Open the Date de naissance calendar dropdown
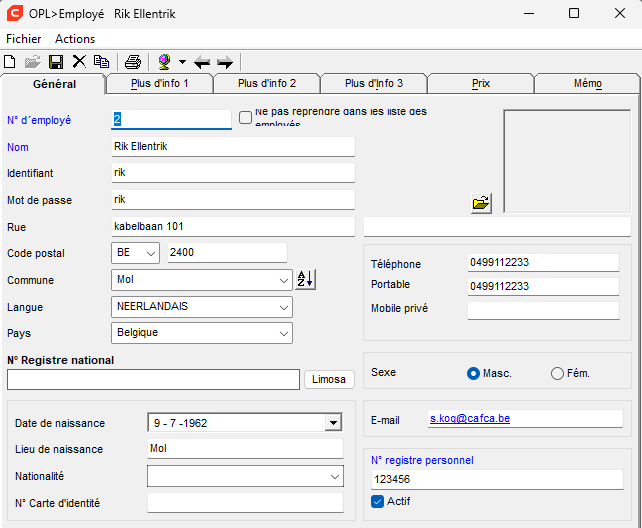 click(334, 423)
